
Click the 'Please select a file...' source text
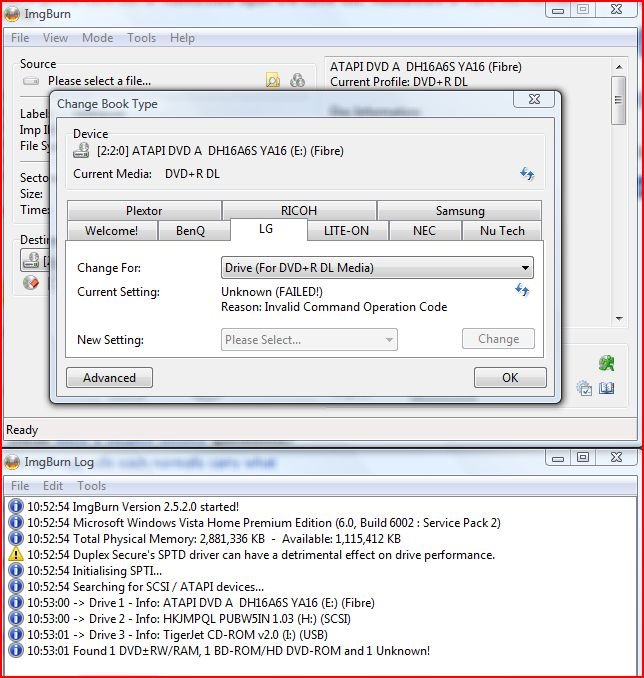coord(99,81)
